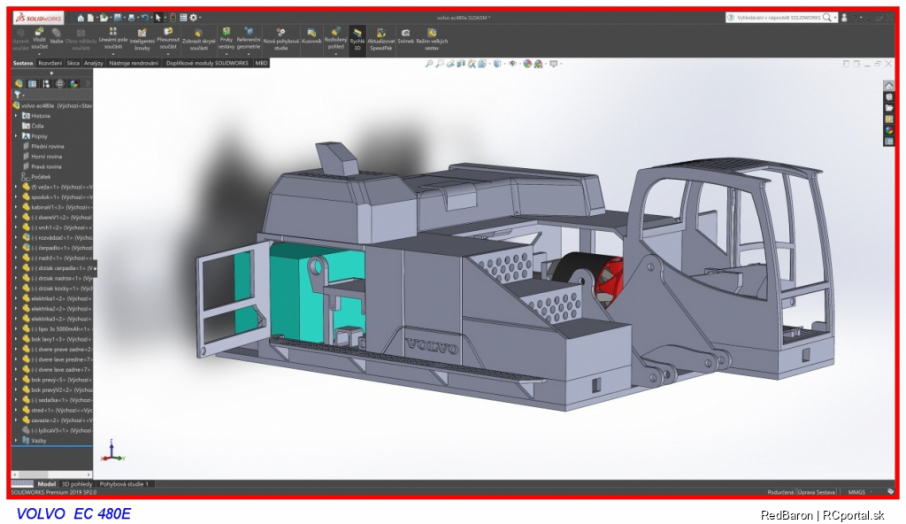Click the Snímek (snapshot) tool
This screenshot has width=906, height=524.
tap(406, 36)
